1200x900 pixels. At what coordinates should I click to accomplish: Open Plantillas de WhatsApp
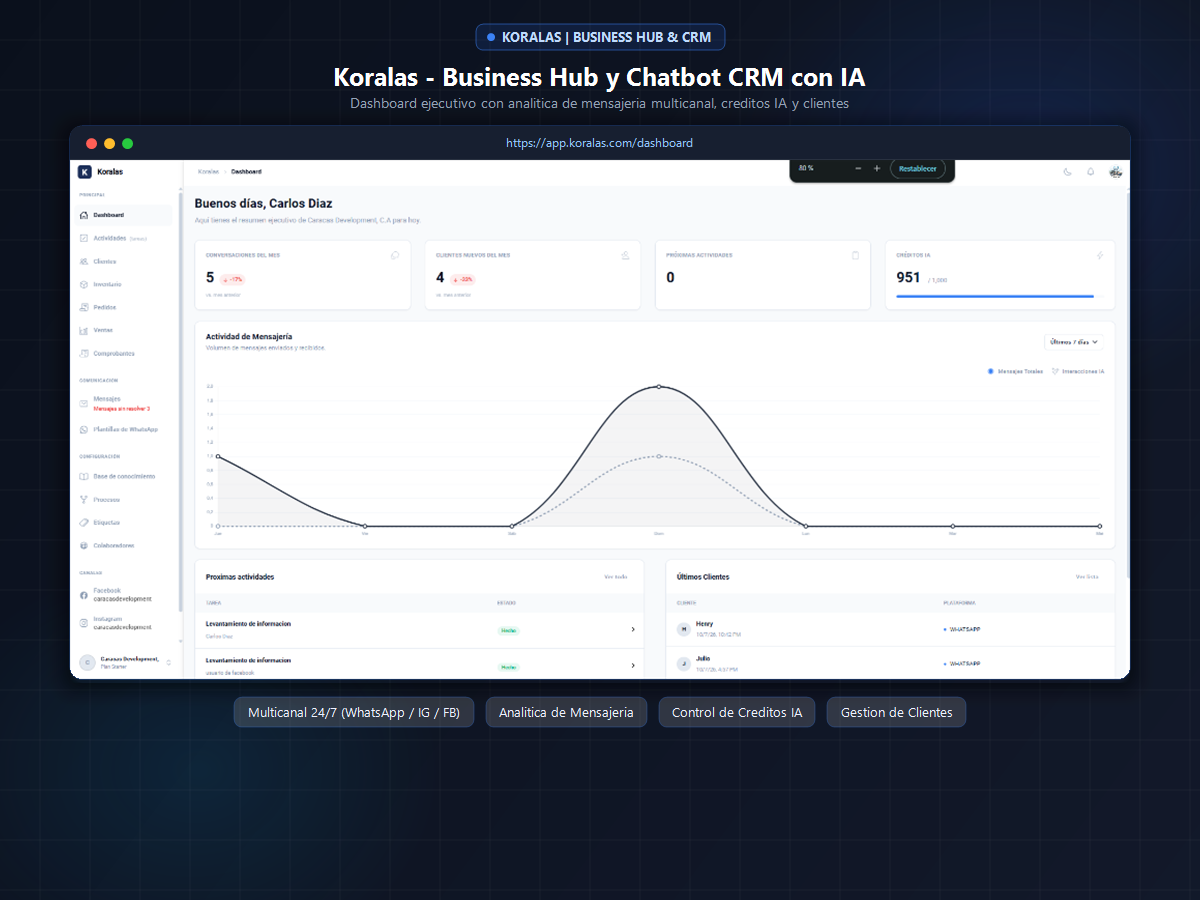click(x=124, y=429)
